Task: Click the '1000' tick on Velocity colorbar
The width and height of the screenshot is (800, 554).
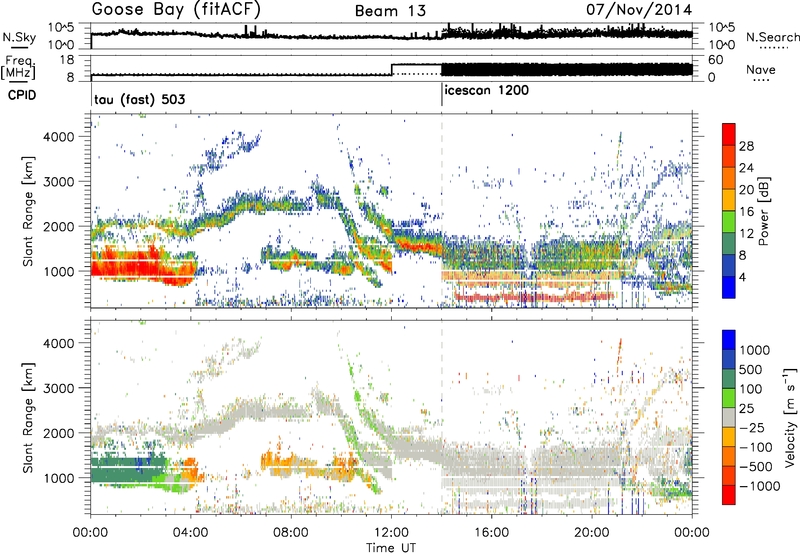Action: 755,350
